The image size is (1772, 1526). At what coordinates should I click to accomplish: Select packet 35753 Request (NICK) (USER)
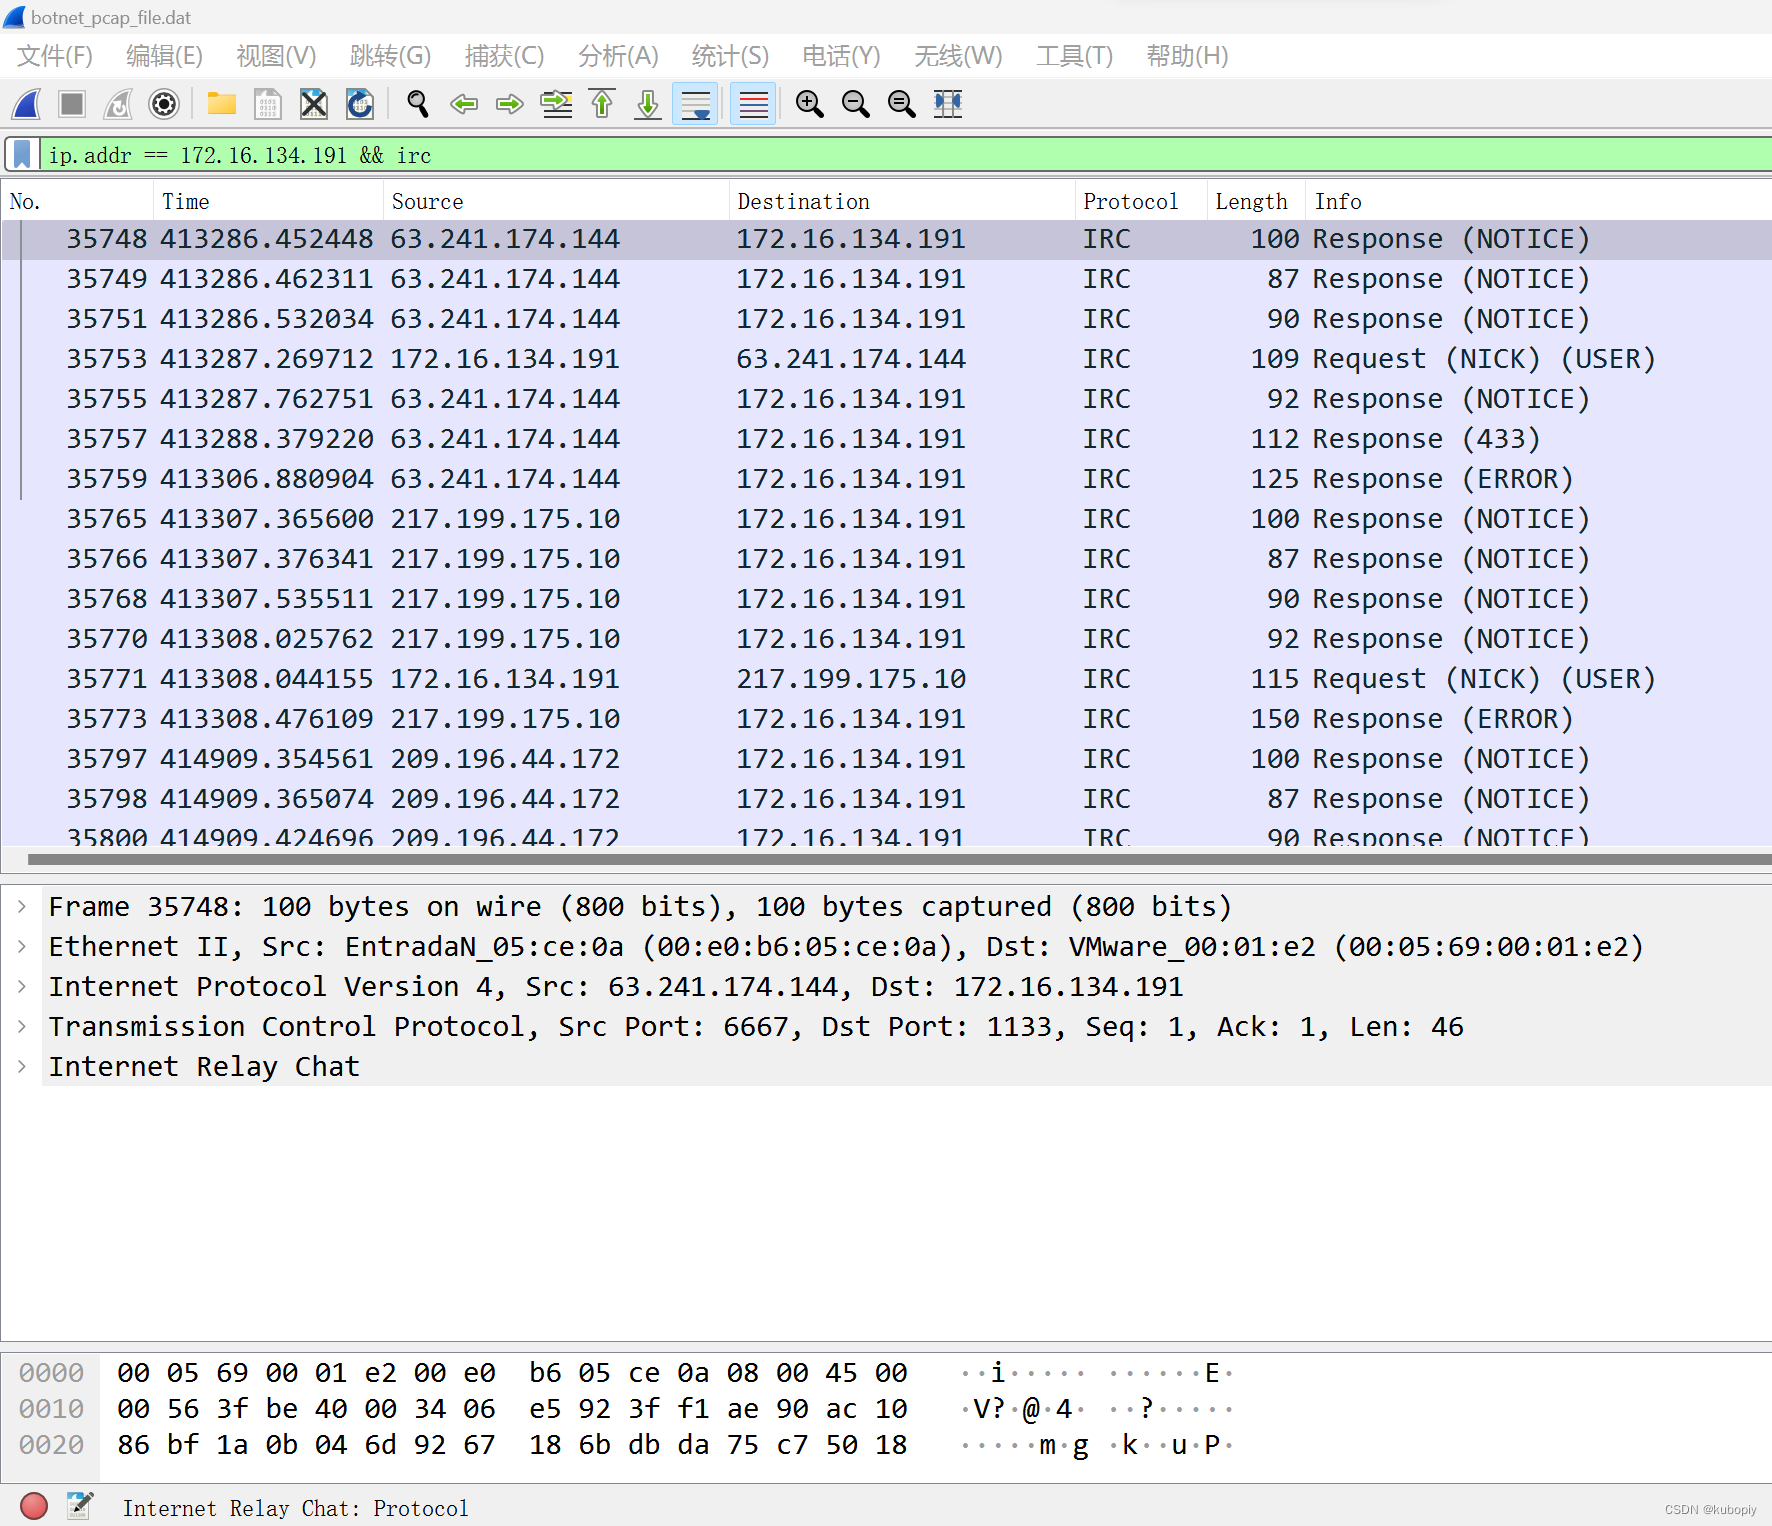886,359
